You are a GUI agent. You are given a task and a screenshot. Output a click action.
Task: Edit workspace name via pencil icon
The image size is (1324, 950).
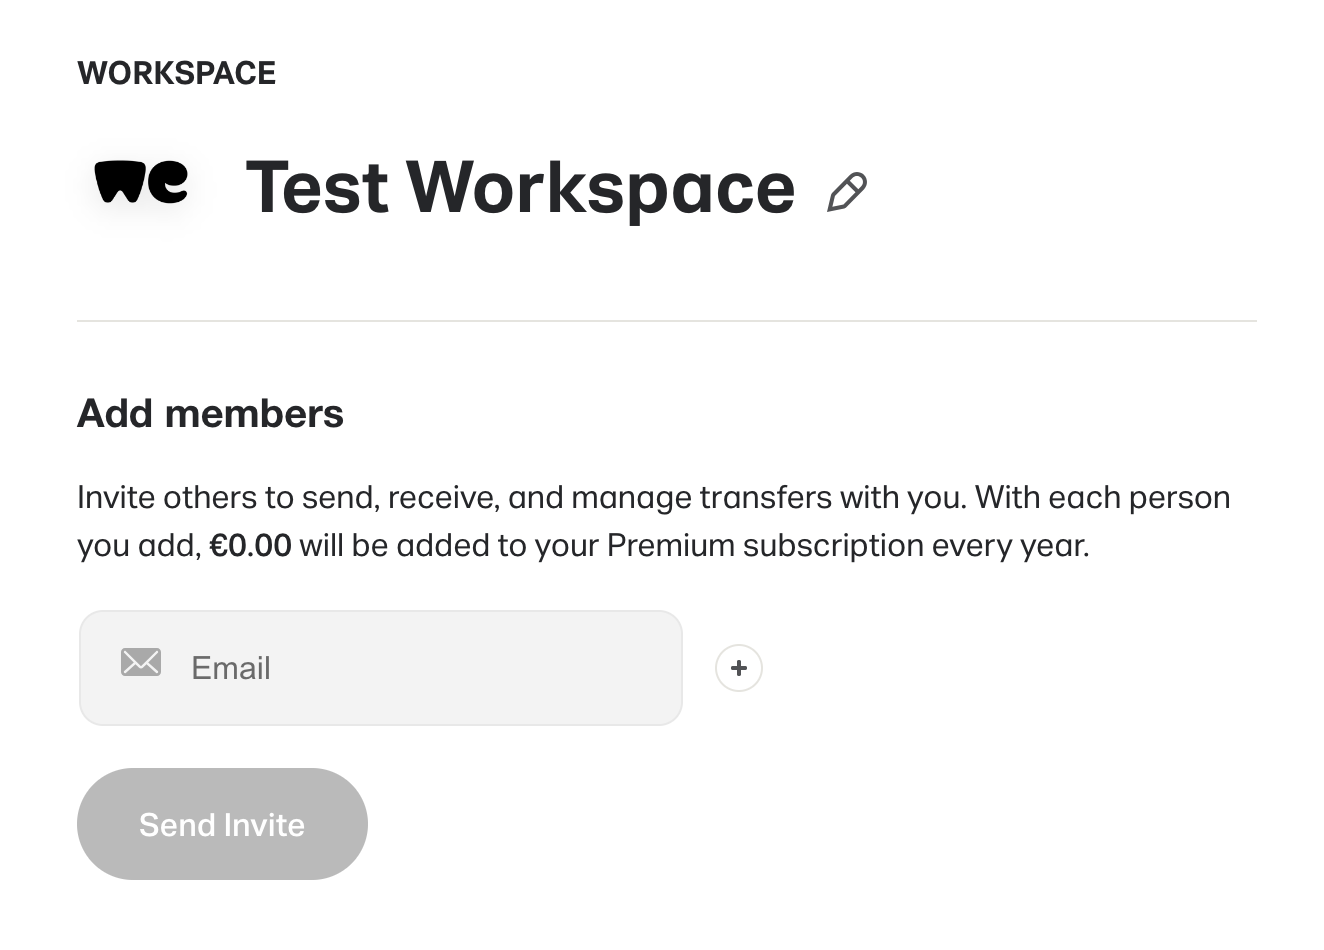(x=847, y=192)
